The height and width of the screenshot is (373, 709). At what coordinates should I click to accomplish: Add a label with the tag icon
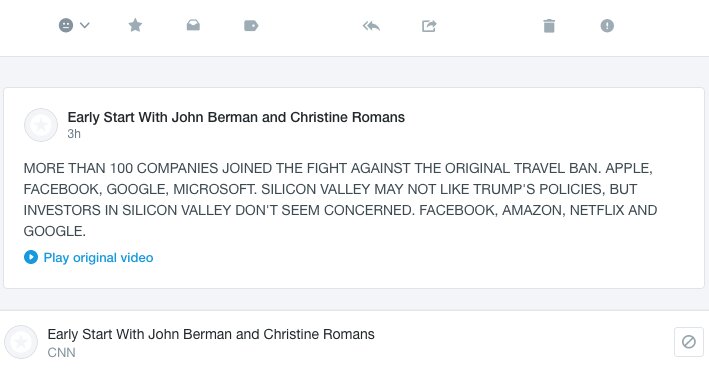point(251,26)
